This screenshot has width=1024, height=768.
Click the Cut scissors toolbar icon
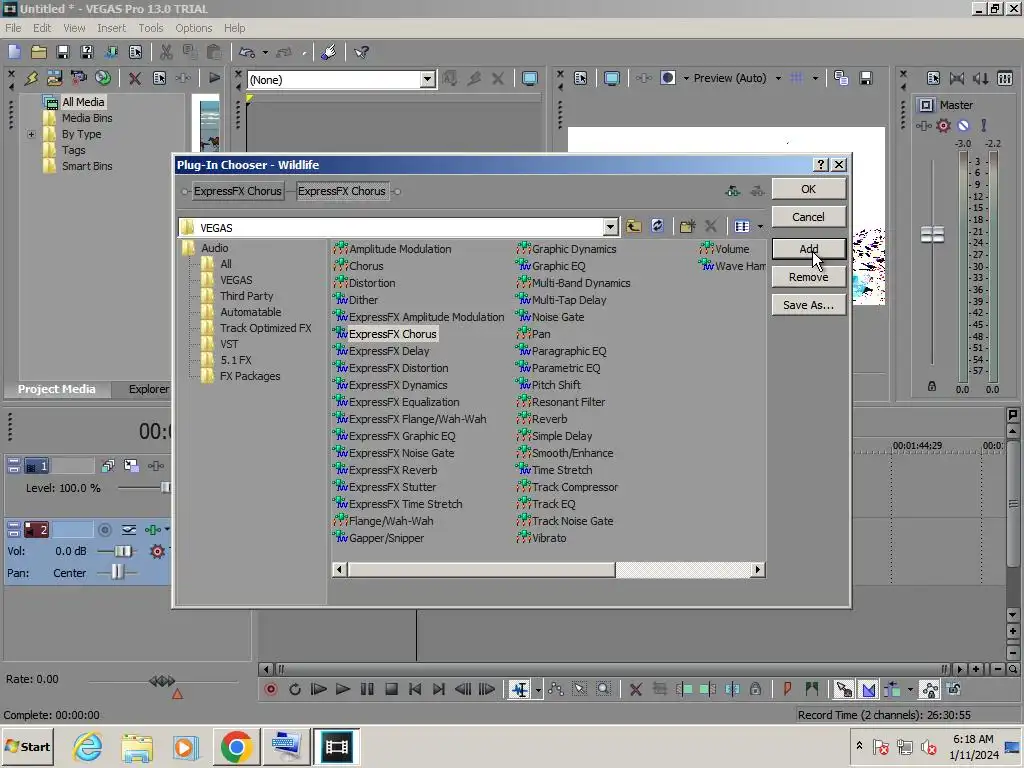tap(166, 52)
